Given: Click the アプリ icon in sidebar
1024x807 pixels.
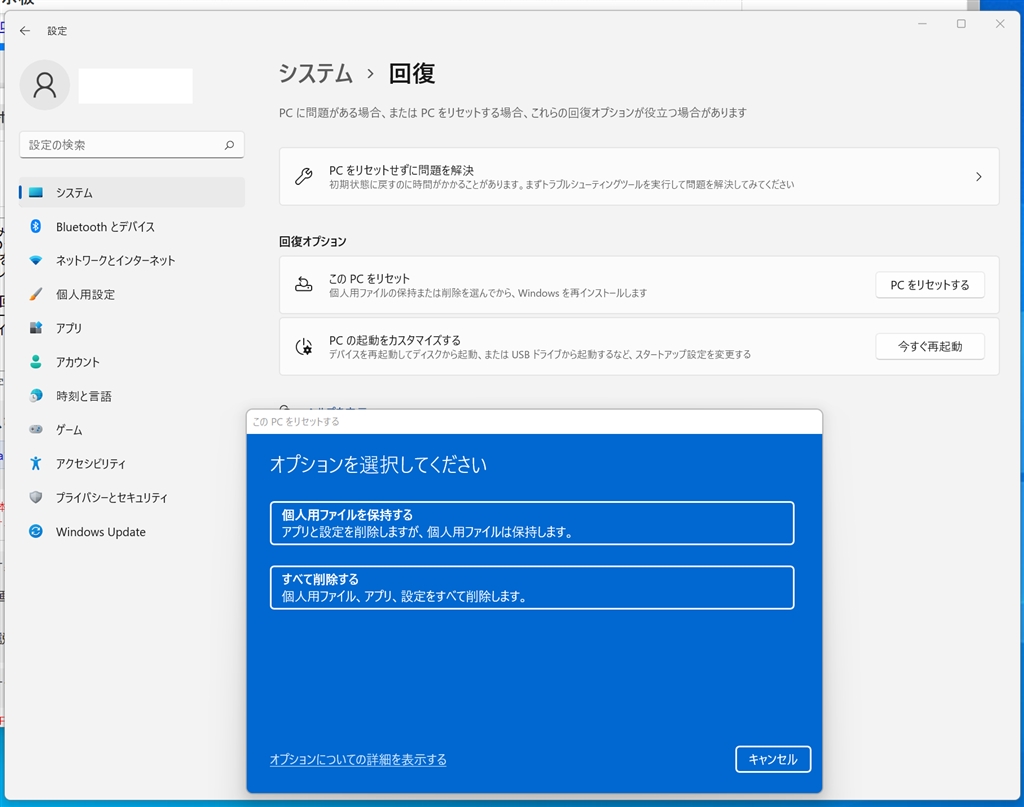Looking at the screenshot, I should [36, 328].
